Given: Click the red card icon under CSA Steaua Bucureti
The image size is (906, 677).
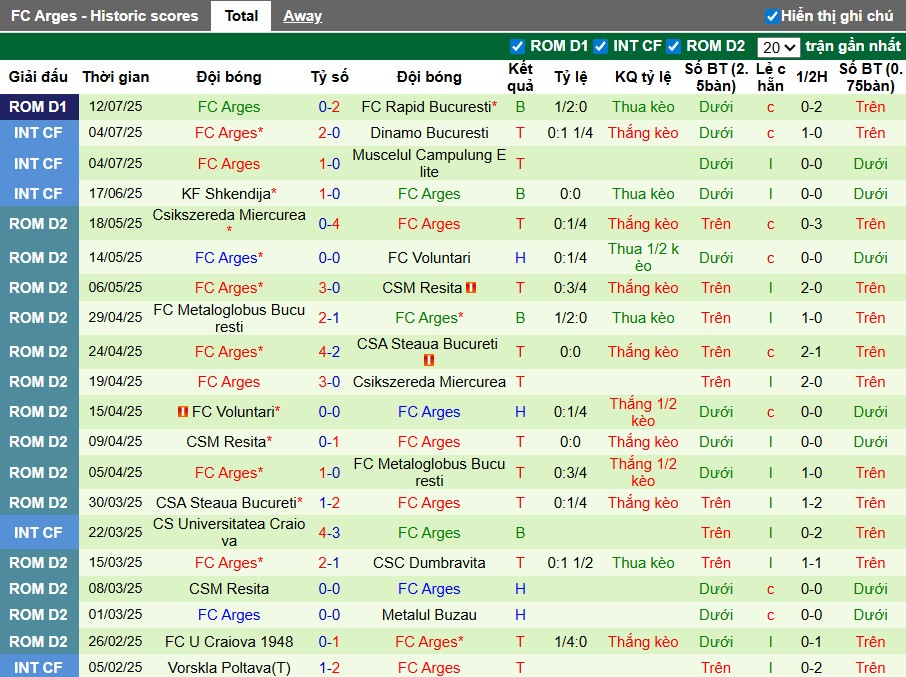Looking at the screenshot, I should click(x=429, y=360).
